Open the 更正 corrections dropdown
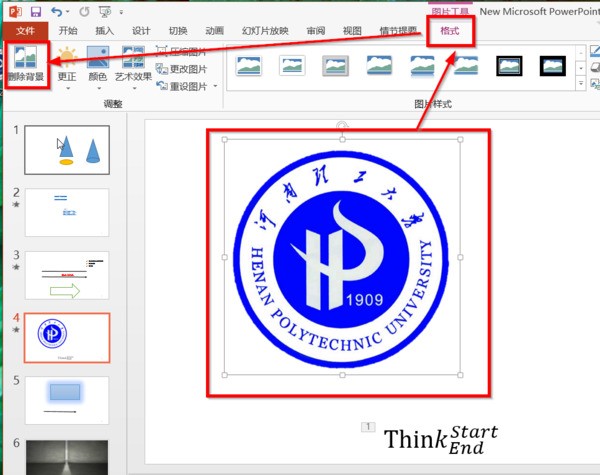600x475 pixels. (x=66, y=65)
